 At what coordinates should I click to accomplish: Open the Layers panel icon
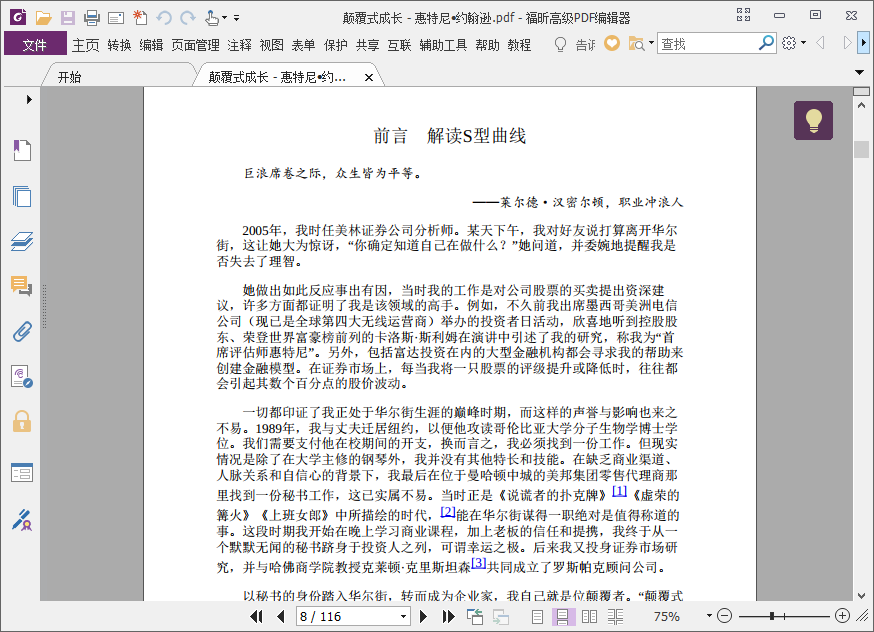coord(22,241)
